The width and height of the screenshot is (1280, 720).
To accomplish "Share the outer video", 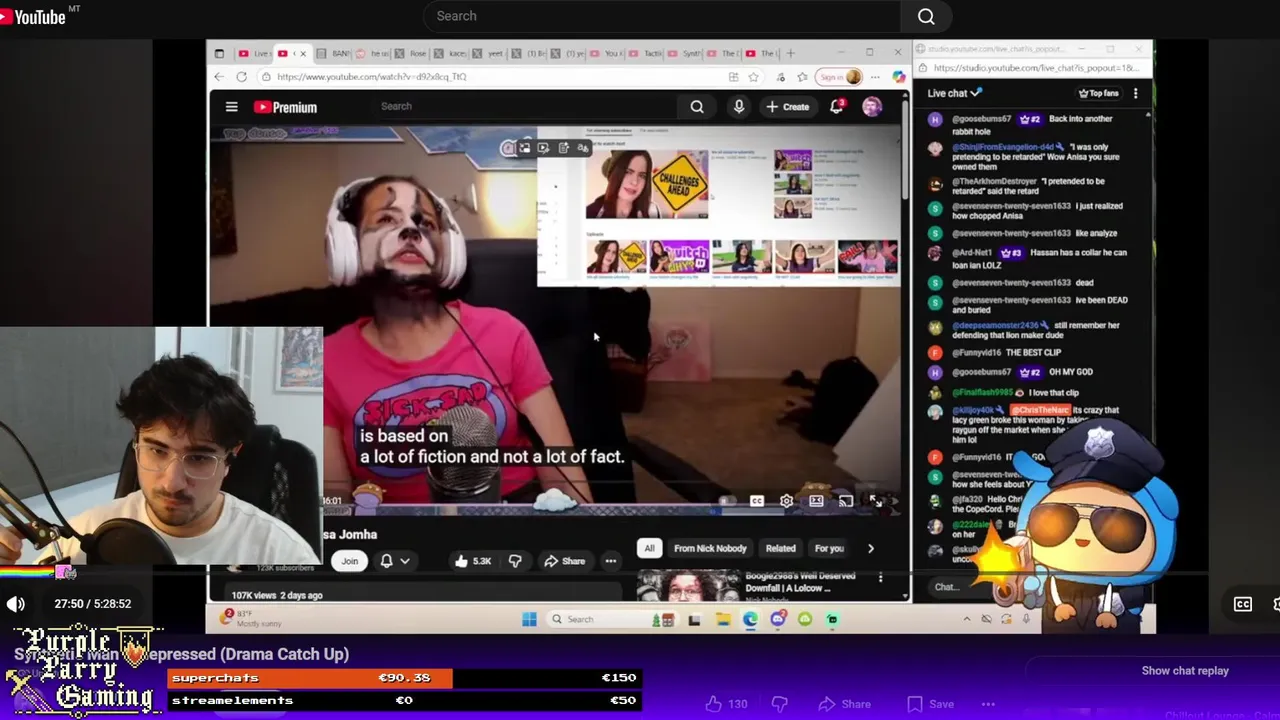I will [x=846, y=704].
